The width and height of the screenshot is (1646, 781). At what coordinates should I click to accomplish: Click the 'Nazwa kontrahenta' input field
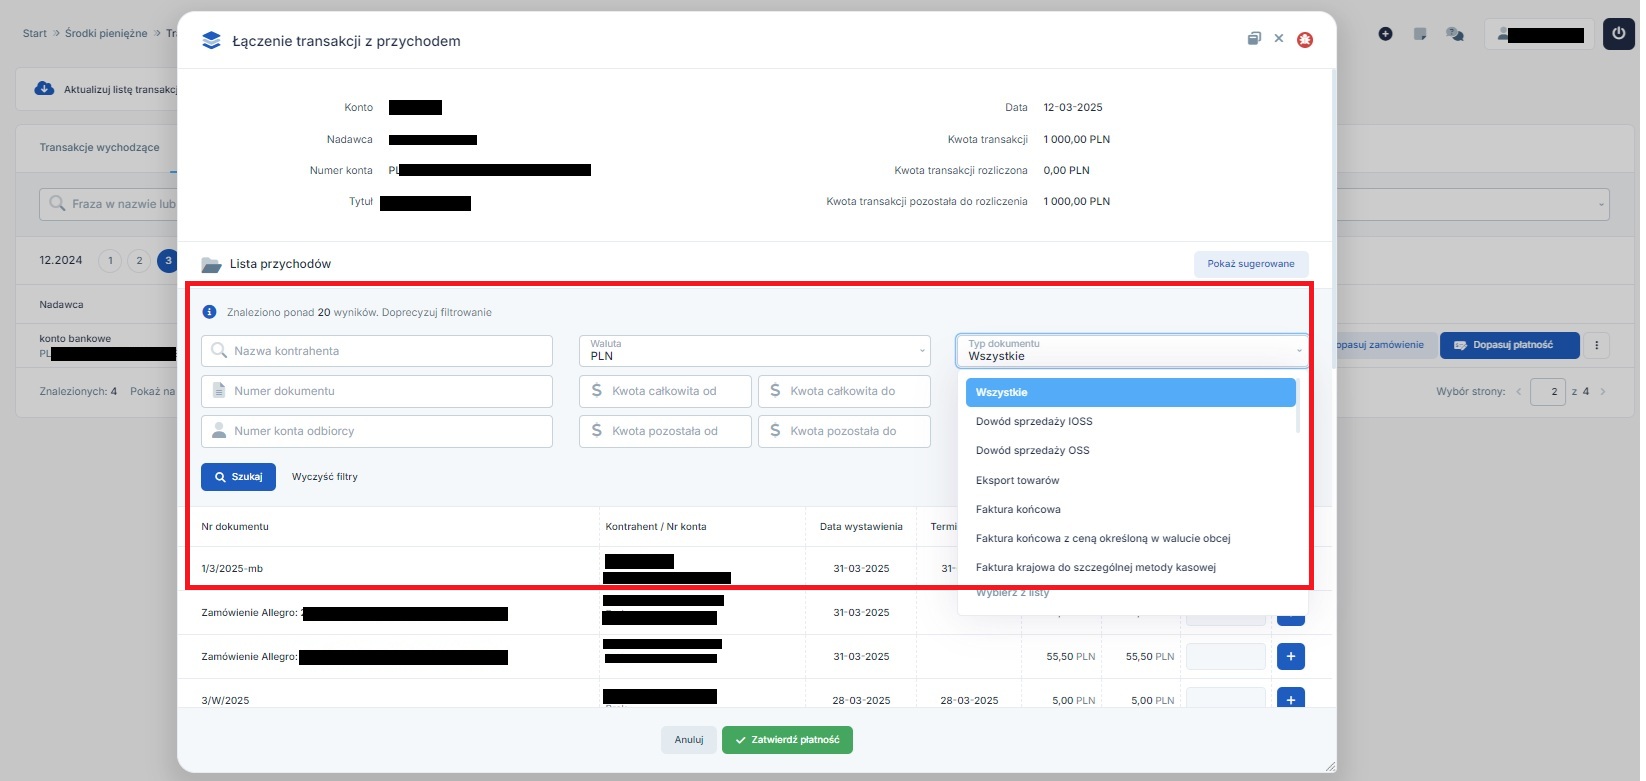[377, 351]
